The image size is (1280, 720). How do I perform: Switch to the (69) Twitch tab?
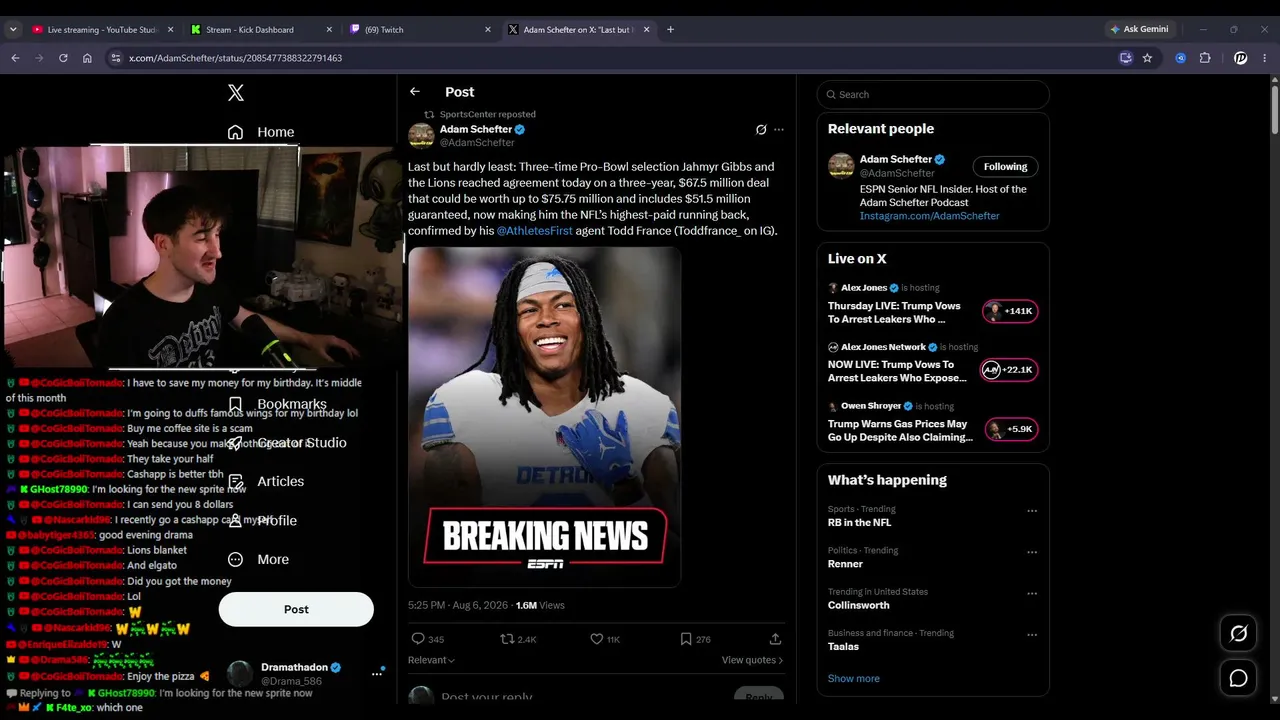point(421,30)
